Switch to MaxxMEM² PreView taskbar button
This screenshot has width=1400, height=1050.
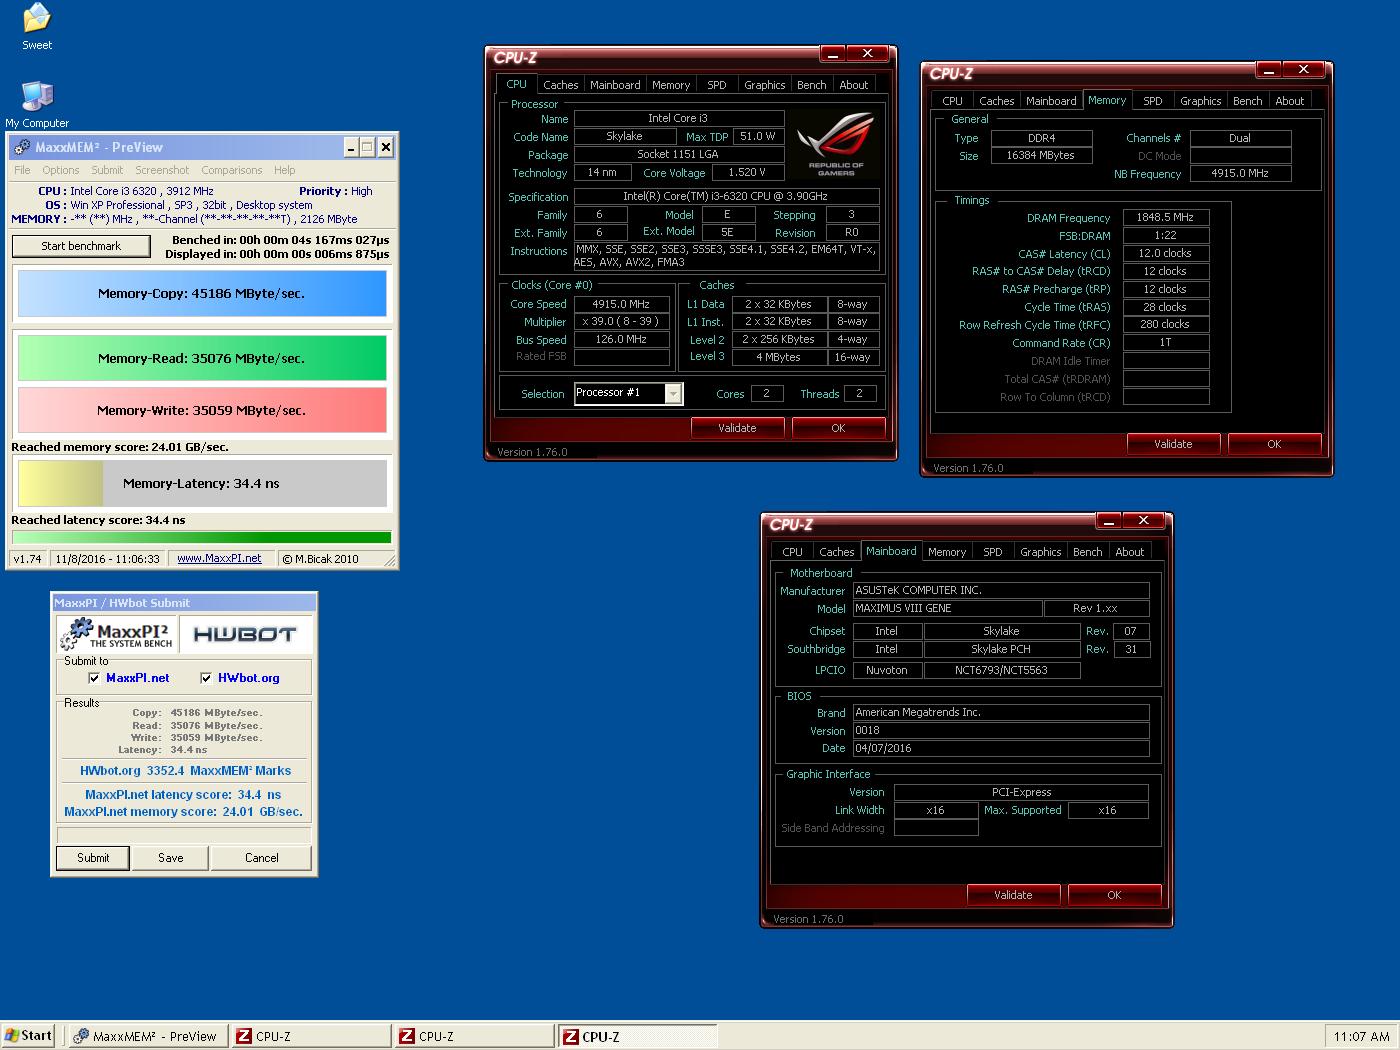tap(147, 1036)
